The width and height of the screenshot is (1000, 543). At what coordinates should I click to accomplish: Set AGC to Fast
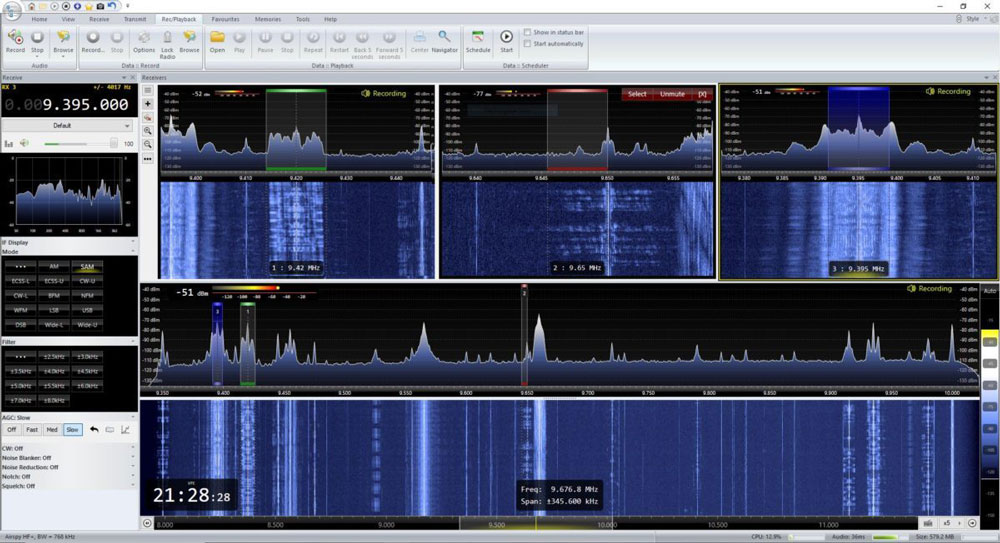[x=32, y=429]
